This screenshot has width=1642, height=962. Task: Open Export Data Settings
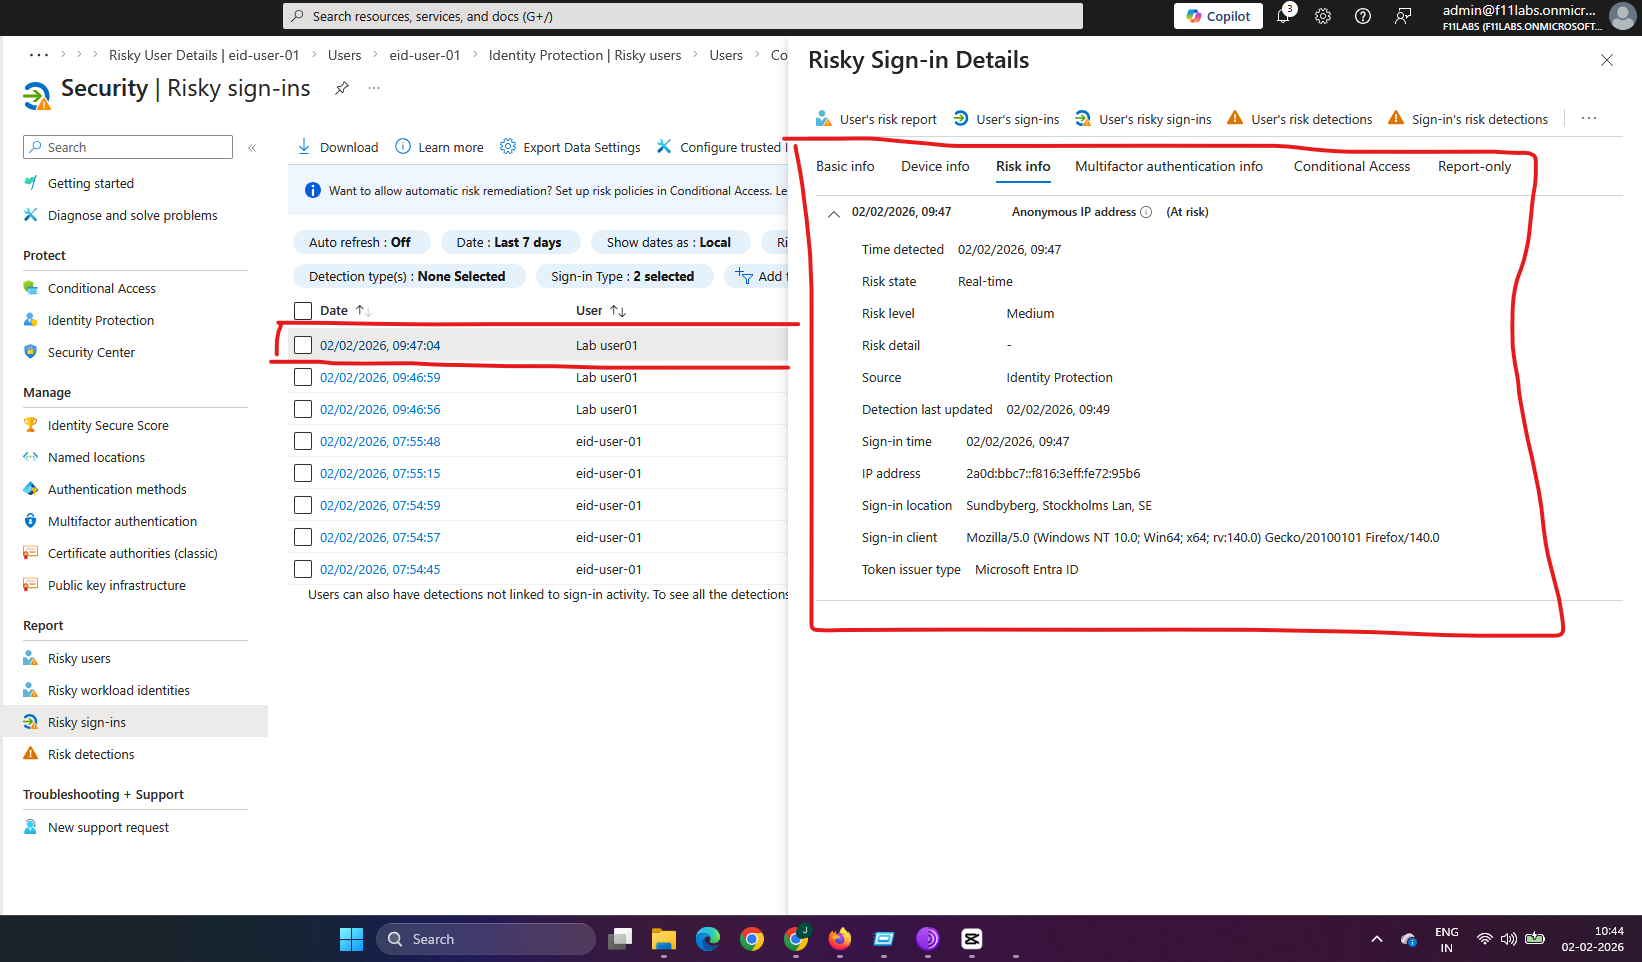coord(570,147)
